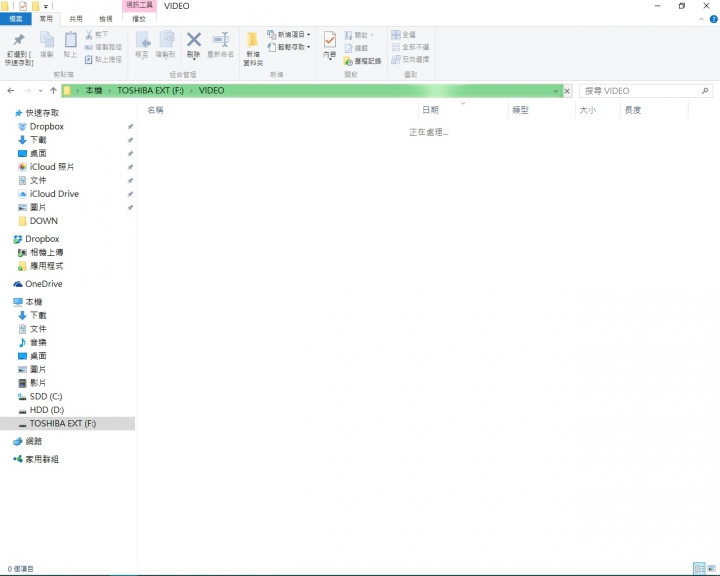Viewport: 720px width, 576px height.
Task: Click the Search VIDEO field
Action: coord(646,91)
